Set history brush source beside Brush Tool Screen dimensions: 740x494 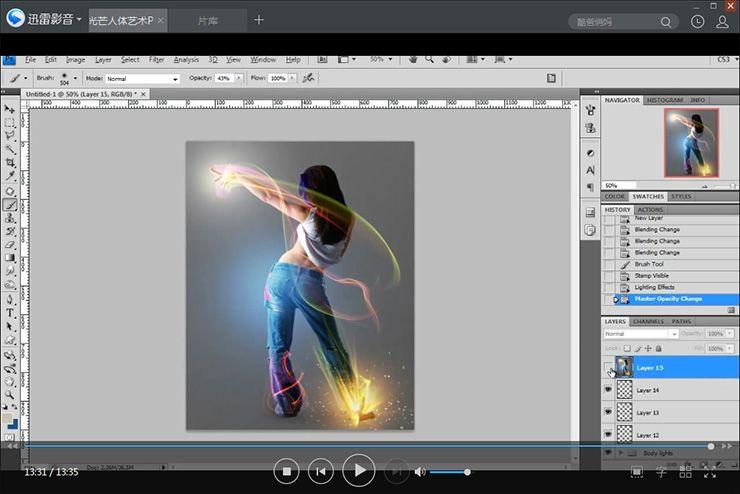coord(609,264)
